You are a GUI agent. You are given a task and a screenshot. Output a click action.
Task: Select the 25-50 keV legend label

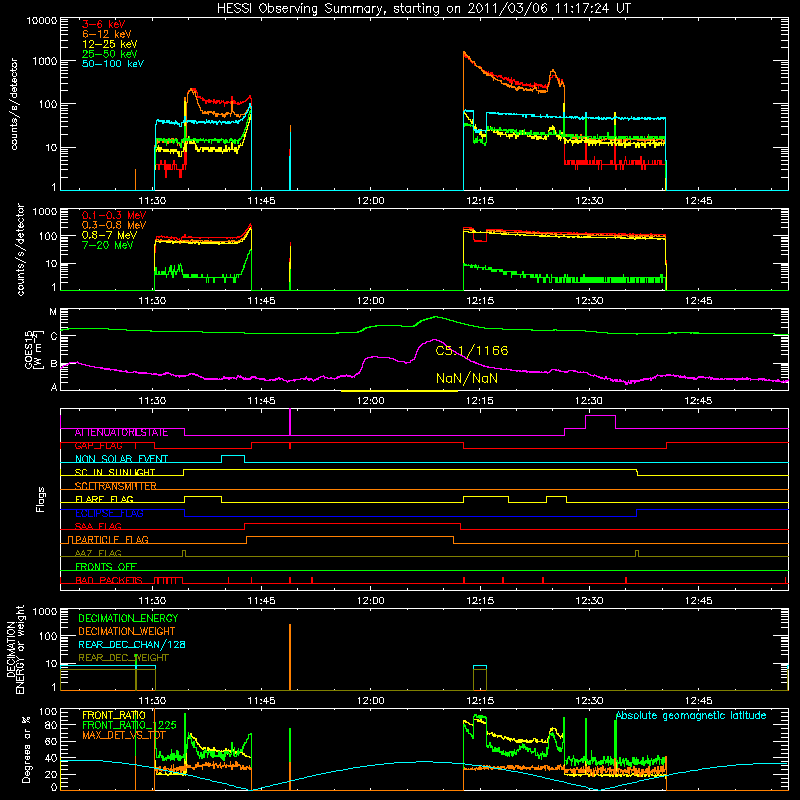pos(110,54)
